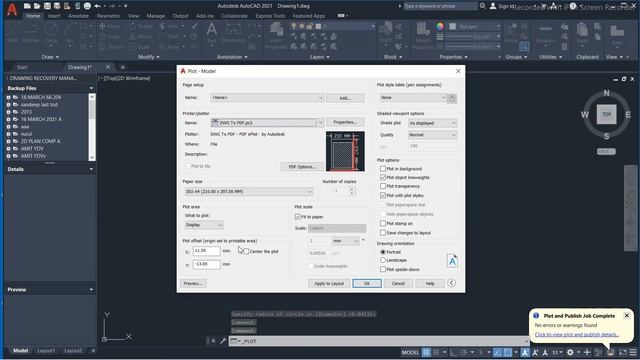Image resolution: width=640 pixels, height=360 pixels.
Task: Click the plotter tray icon in status bar
Action: tap(611, 352)
